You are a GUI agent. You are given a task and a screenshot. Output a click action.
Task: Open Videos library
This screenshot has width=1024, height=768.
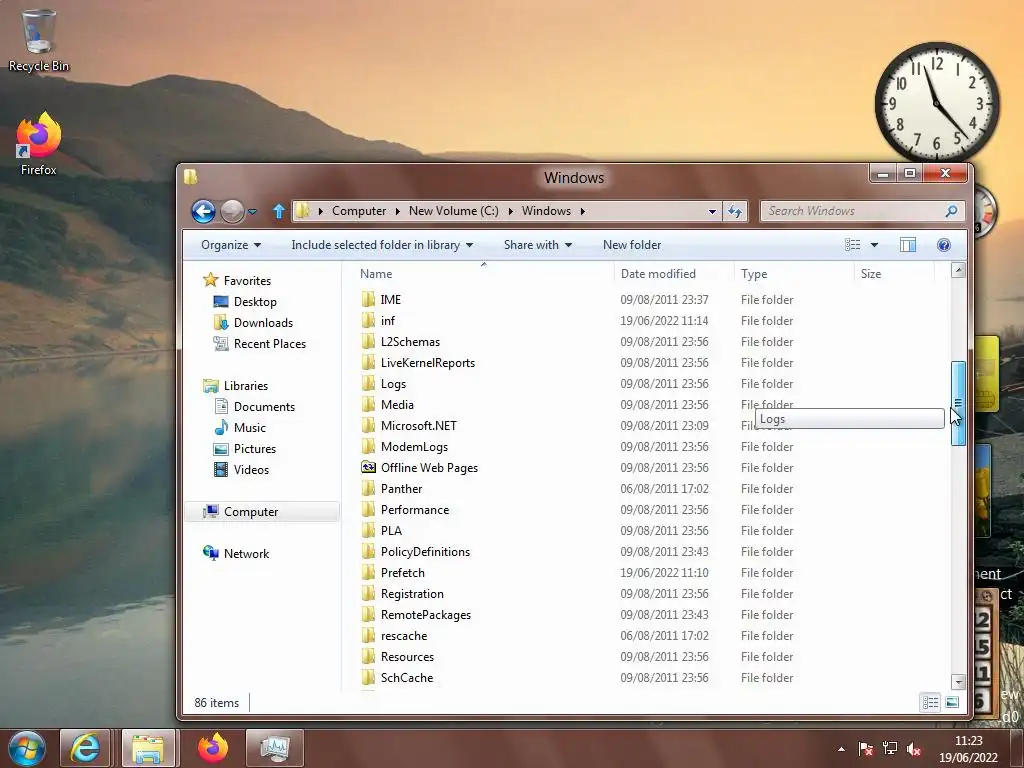(x=251, y=470)
